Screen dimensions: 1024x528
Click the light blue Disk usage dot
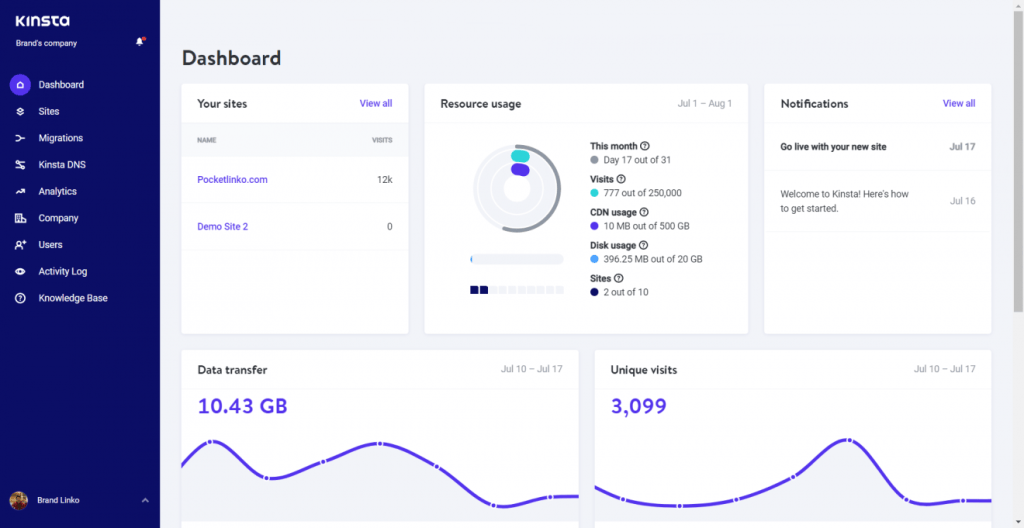(594, 259)
